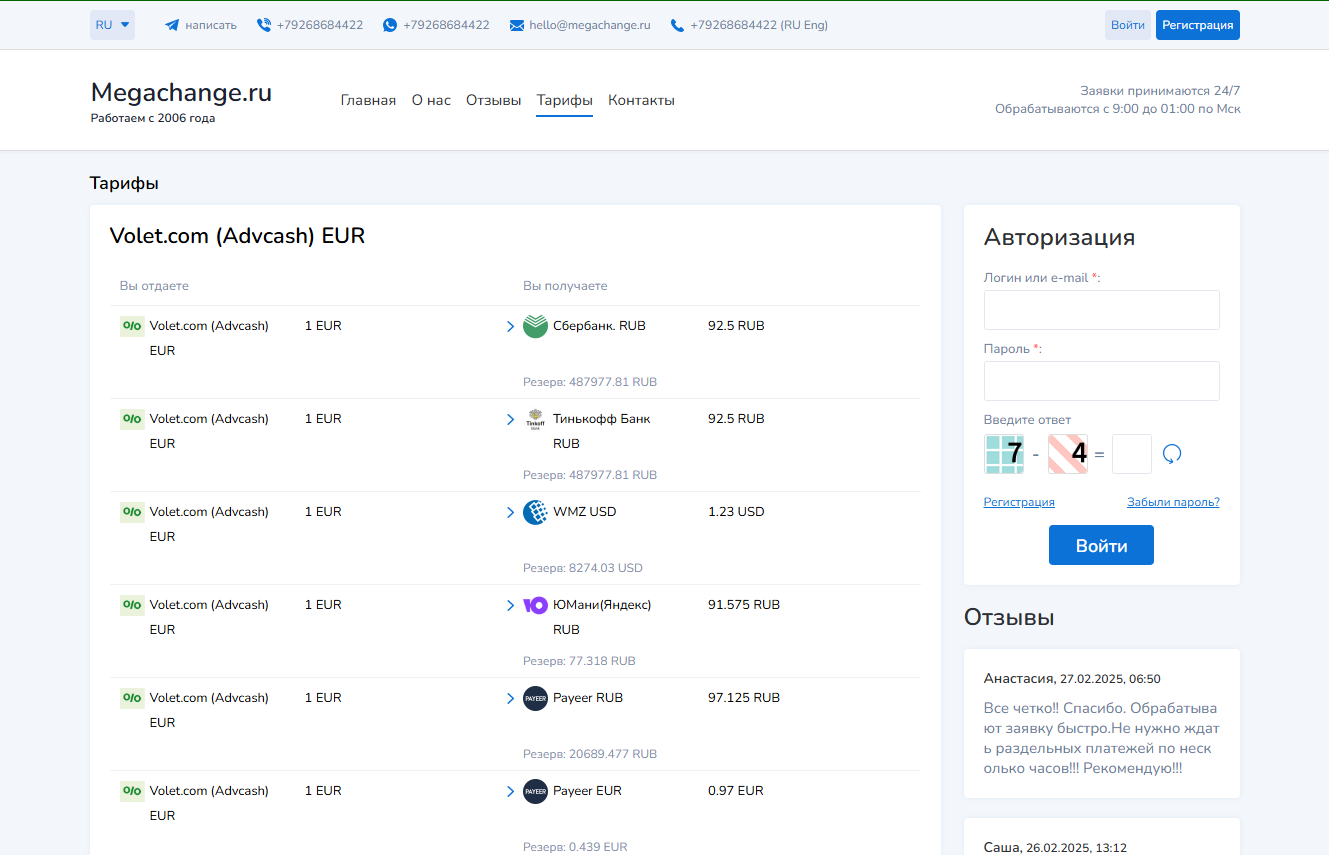Click the WMZ USD WebMoney globe icon
Screen dimensions: 1329x855
[x=535, y=512]
